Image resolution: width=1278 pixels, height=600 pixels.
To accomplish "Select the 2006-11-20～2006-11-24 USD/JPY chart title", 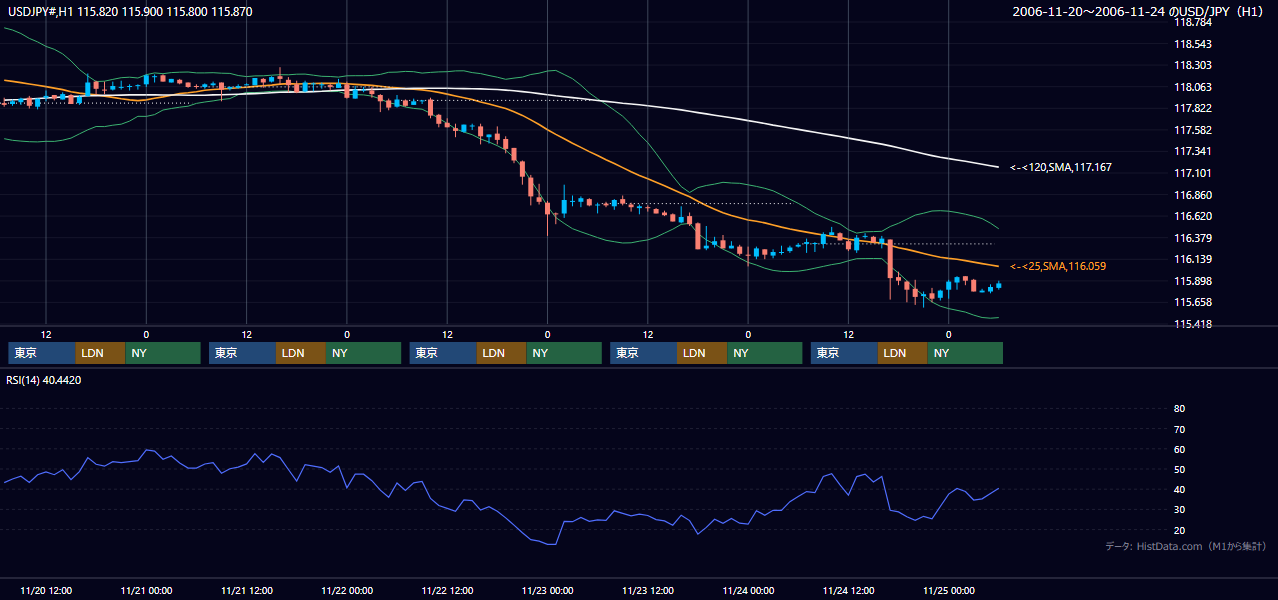I will tap(1138, 11).
